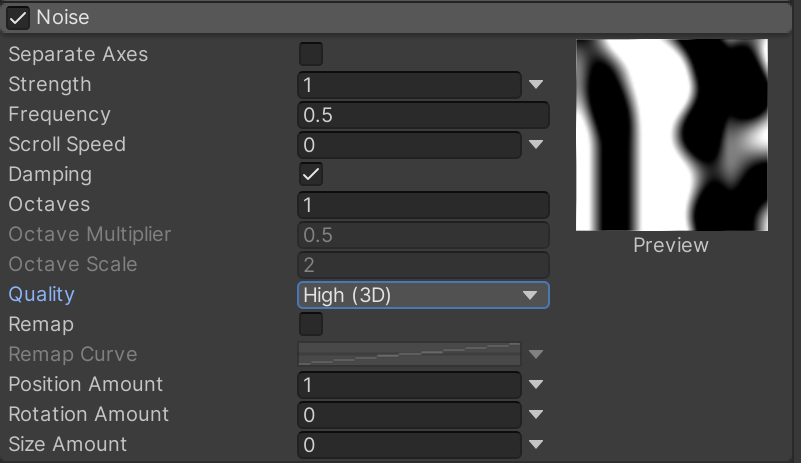Uncheck the Damping checkbox
The width and height of the screenshot is (801, 463).
[x=311, y=174]
